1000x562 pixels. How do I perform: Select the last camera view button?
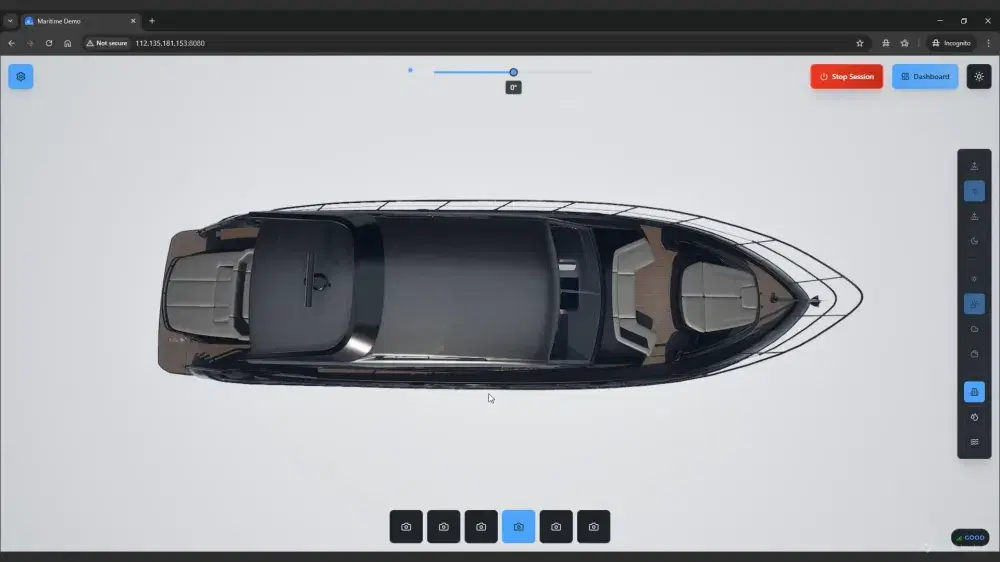(x=594, y=527)
